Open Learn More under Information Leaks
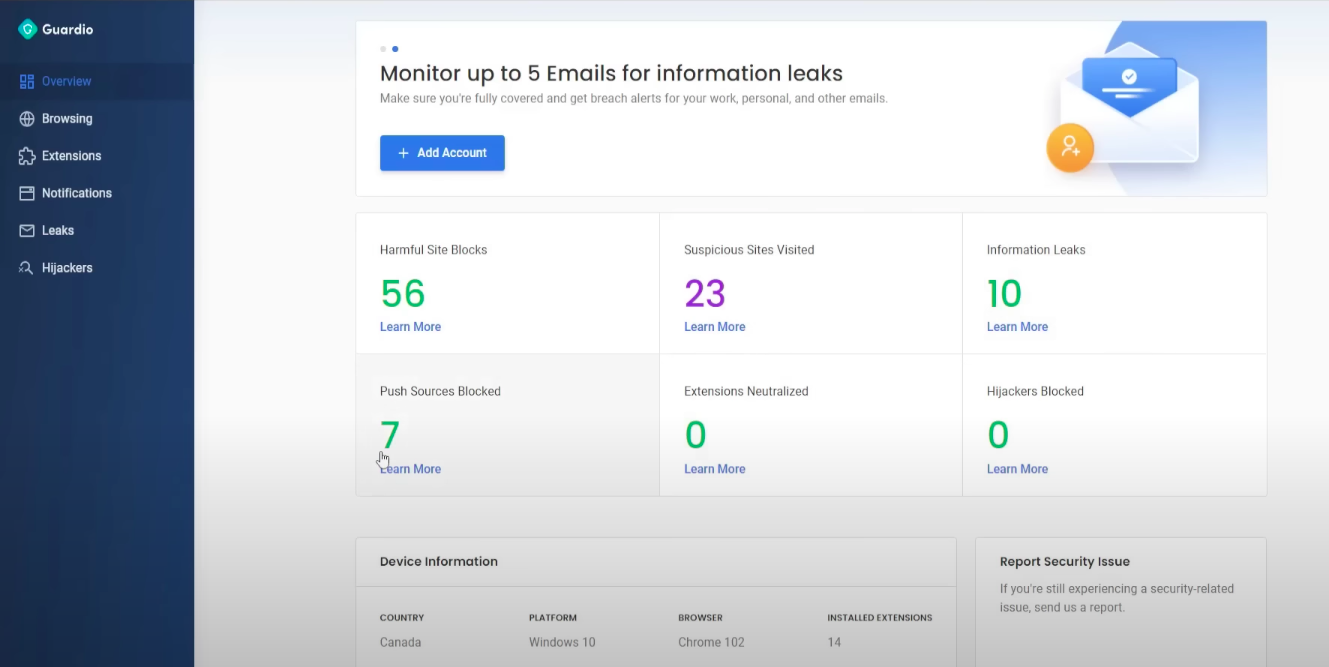1329x667 pixels. 1017,327
